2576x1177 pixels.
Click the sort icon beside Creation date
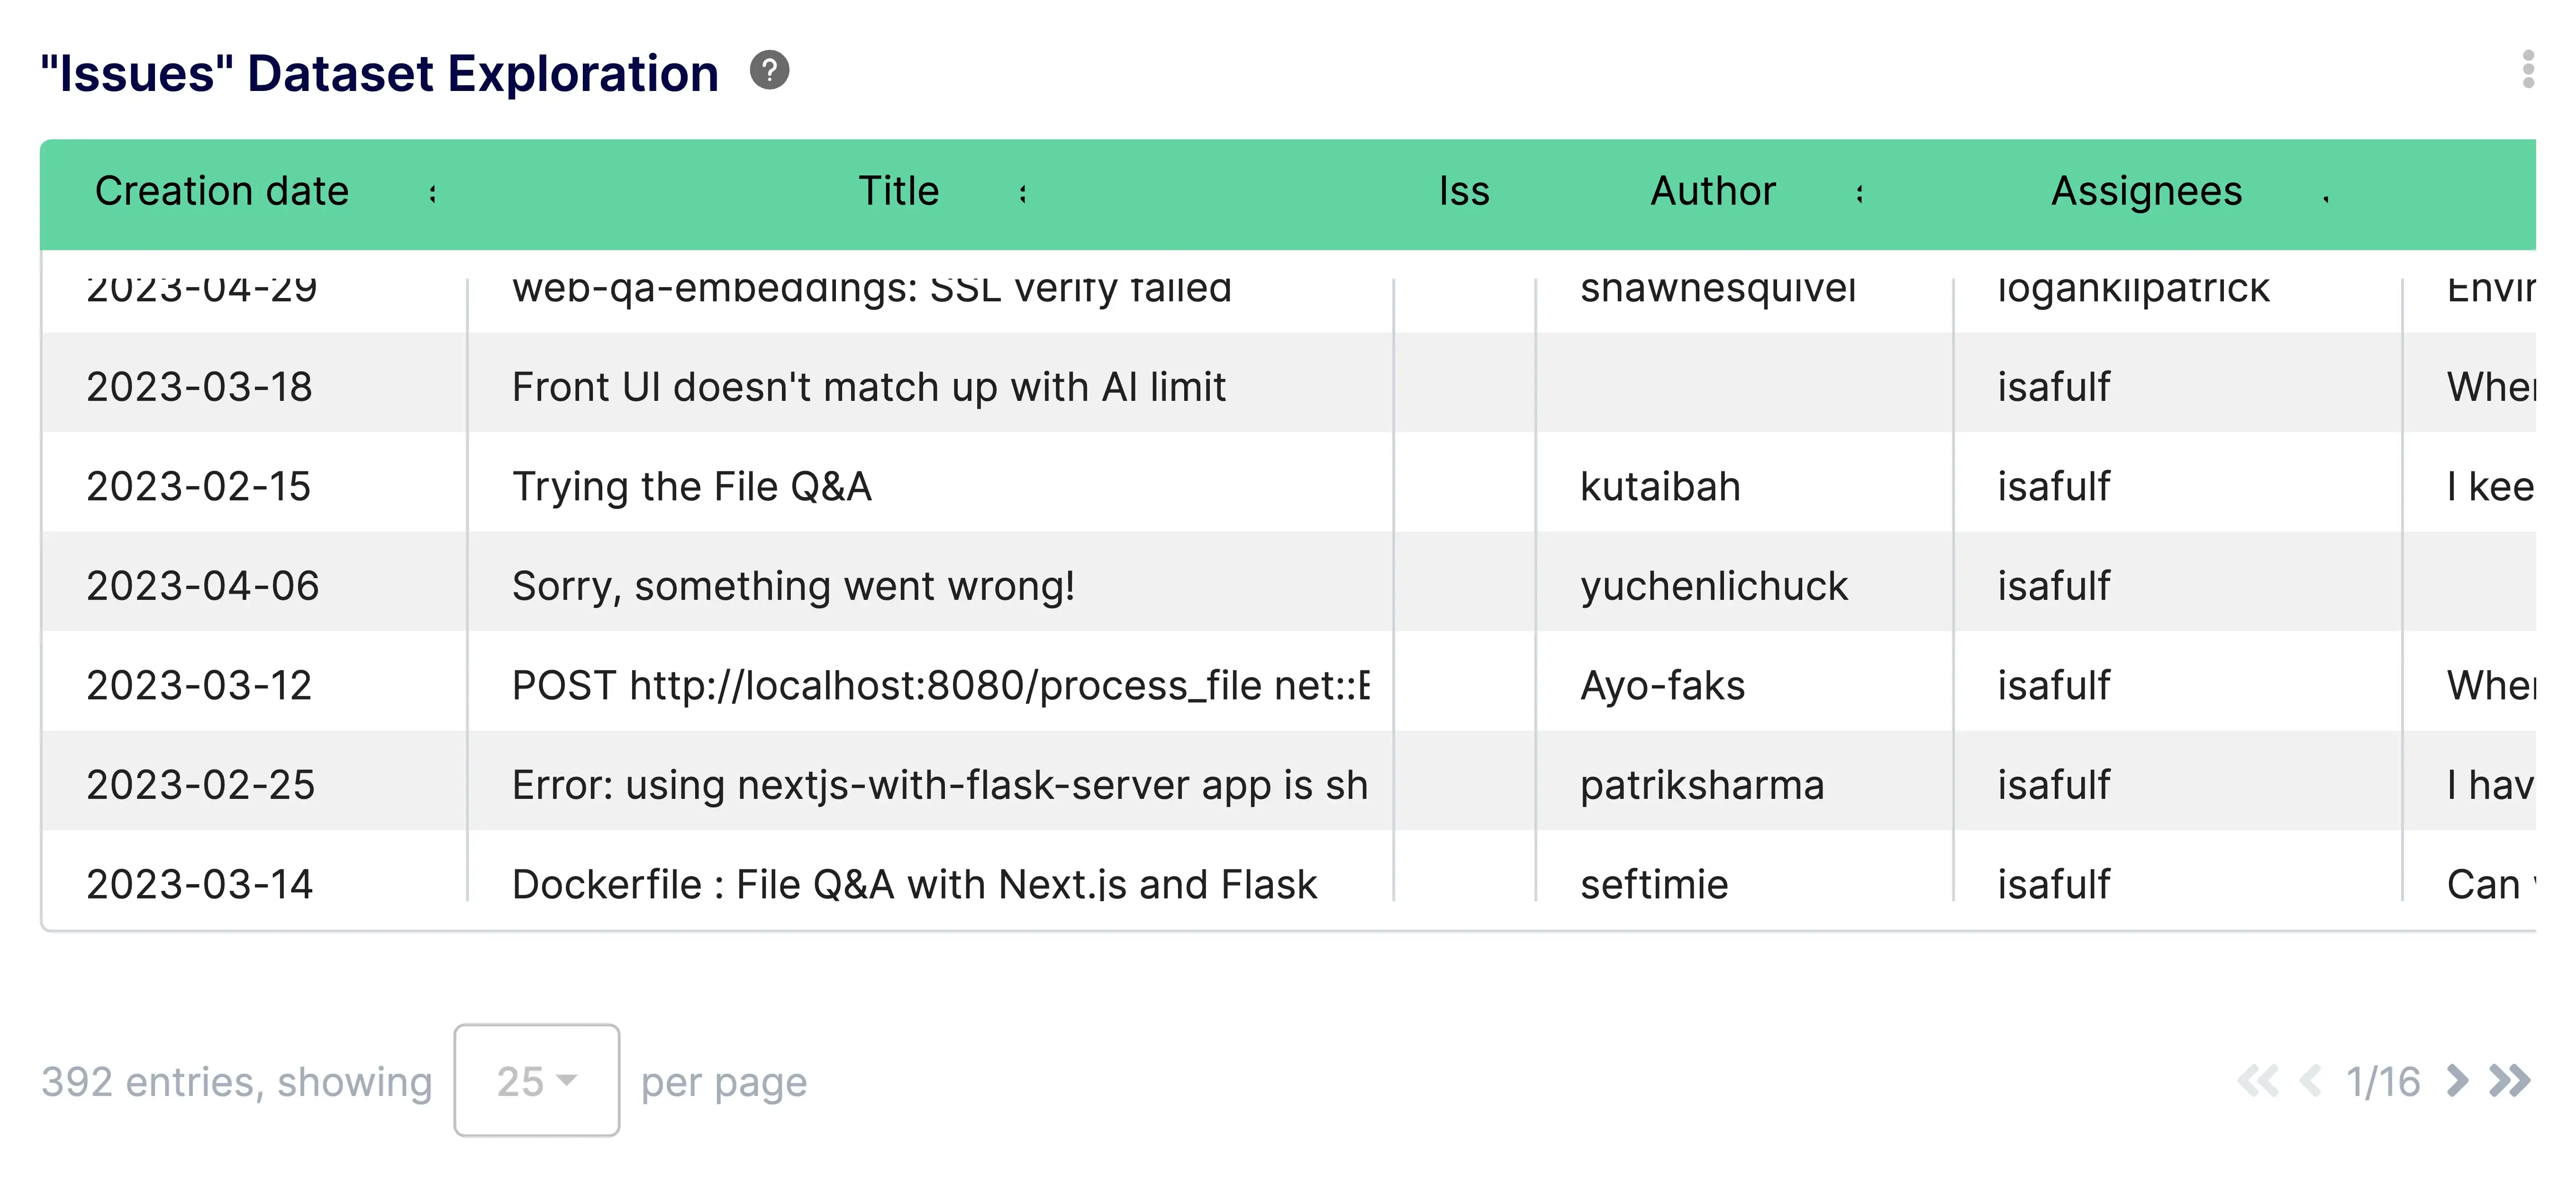(x=432, y=194)
